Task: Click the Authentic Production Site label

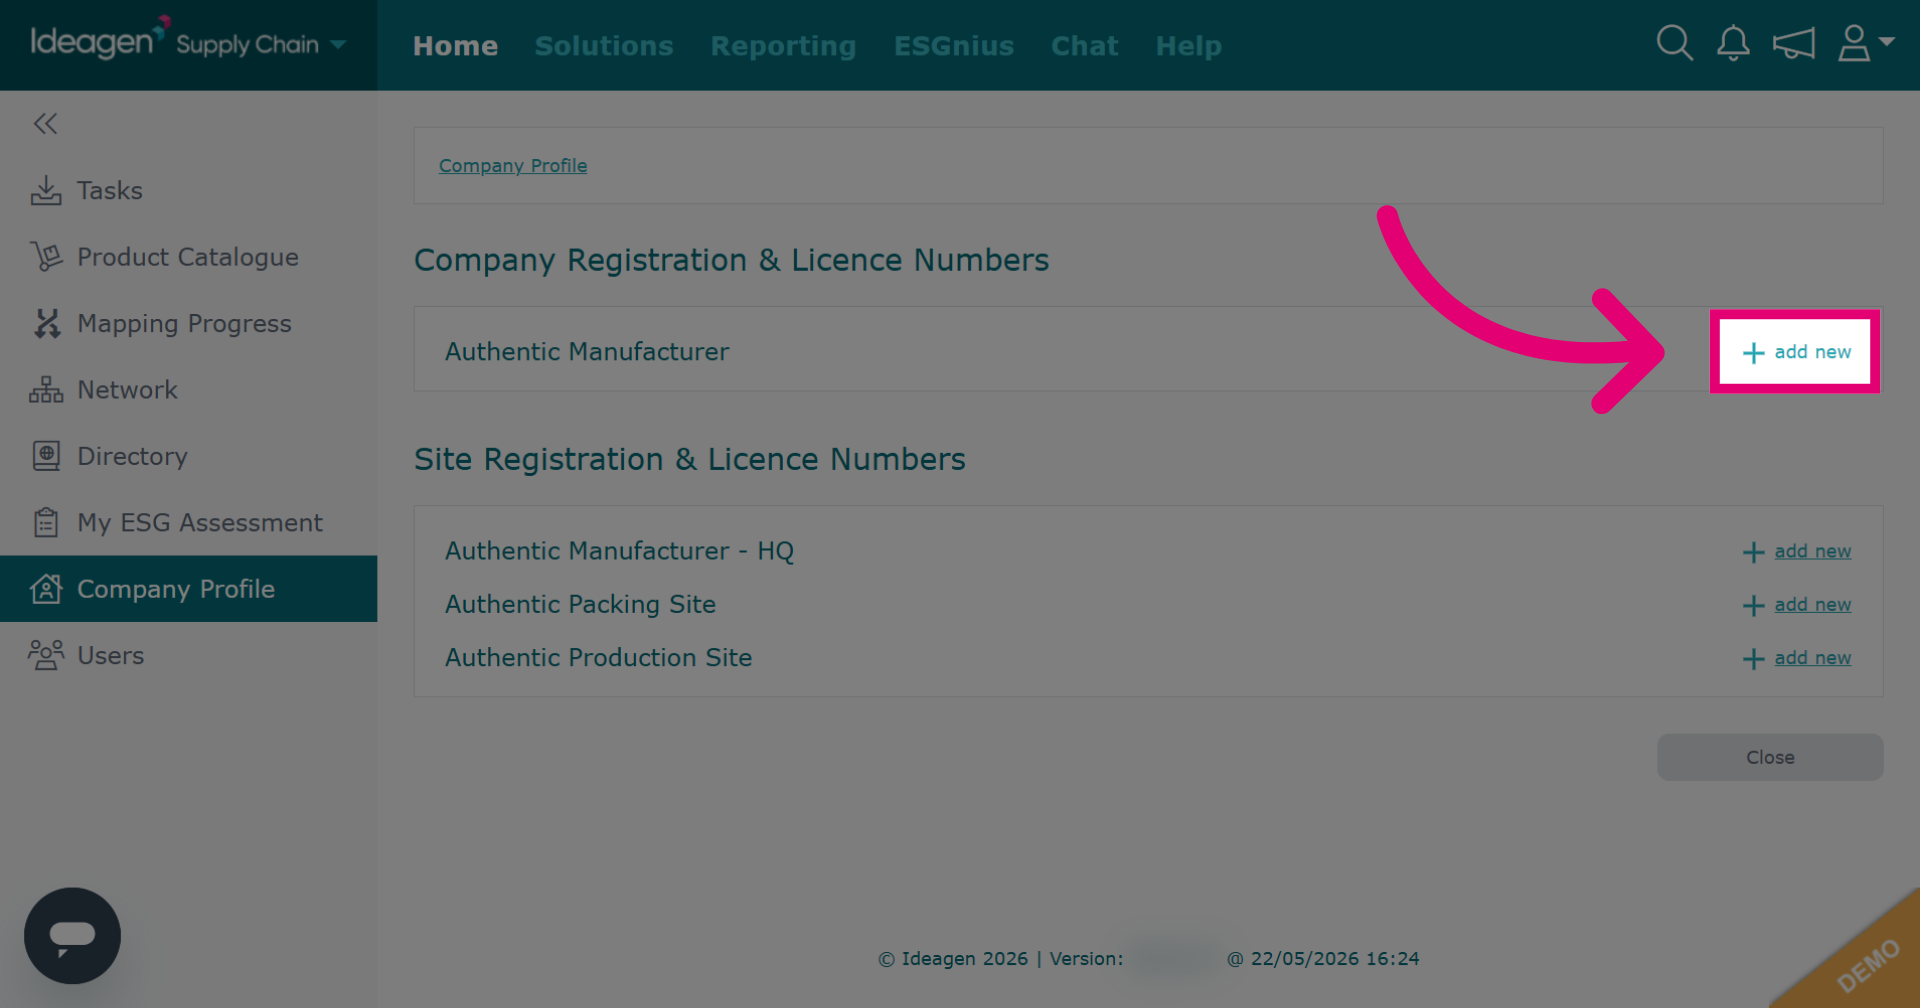Action: pyautogui.click(x=598, y=658)
